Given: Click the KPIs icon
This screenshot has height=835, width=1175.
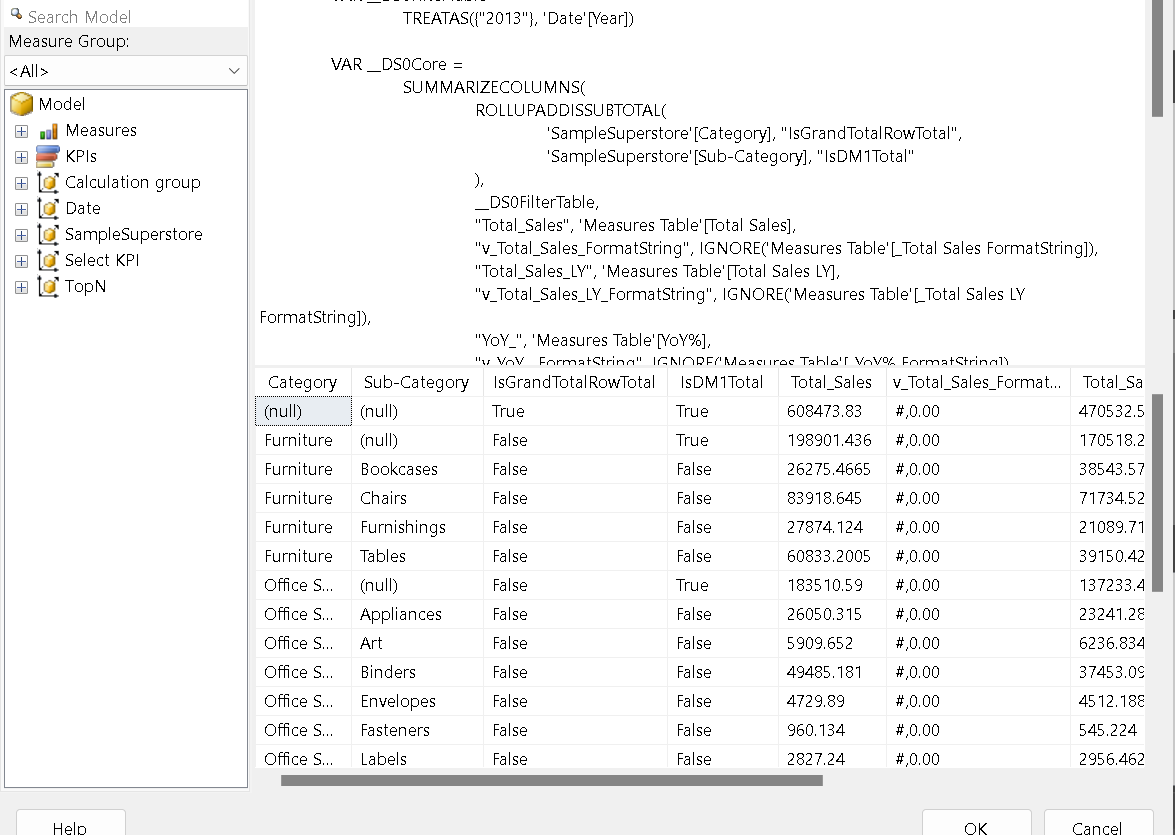Looking at the screenshot, I should point(48,156).
